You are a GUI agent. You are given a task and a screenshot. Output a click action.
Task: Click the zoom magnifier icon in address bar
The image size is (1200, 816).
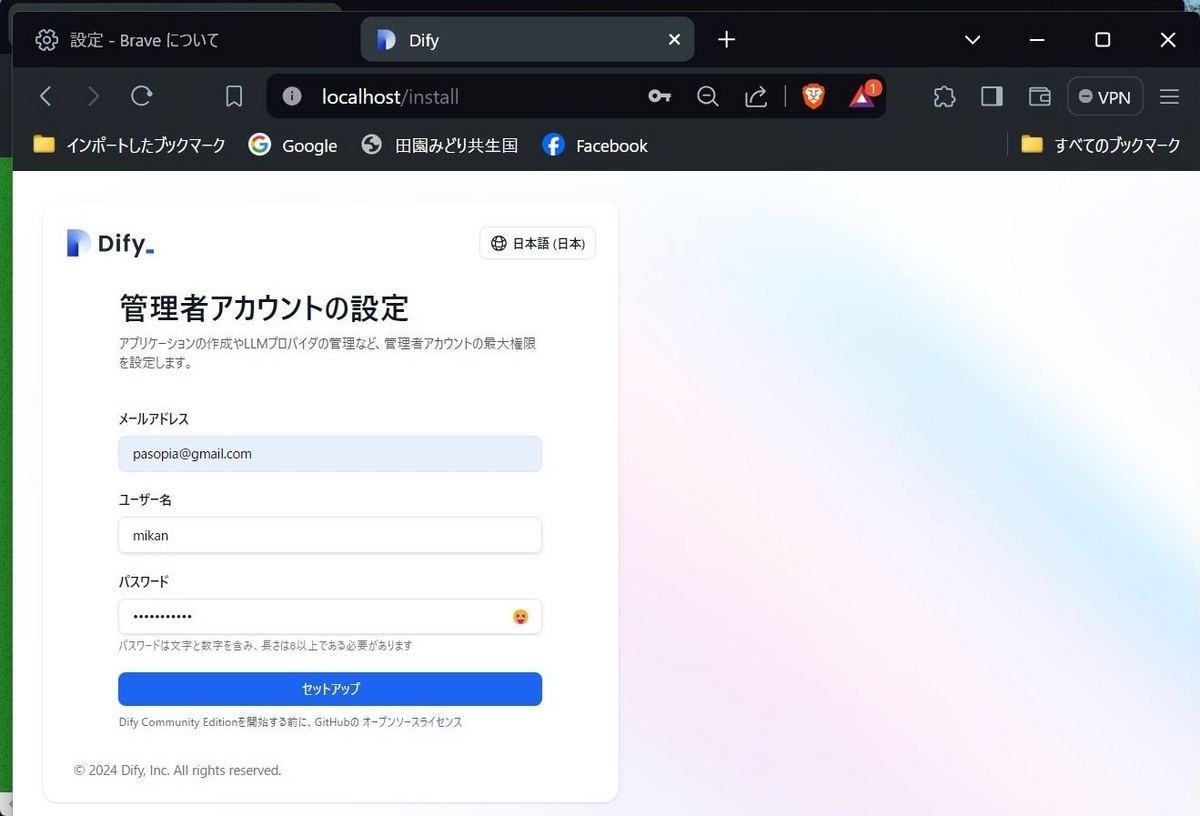[708, 96]
